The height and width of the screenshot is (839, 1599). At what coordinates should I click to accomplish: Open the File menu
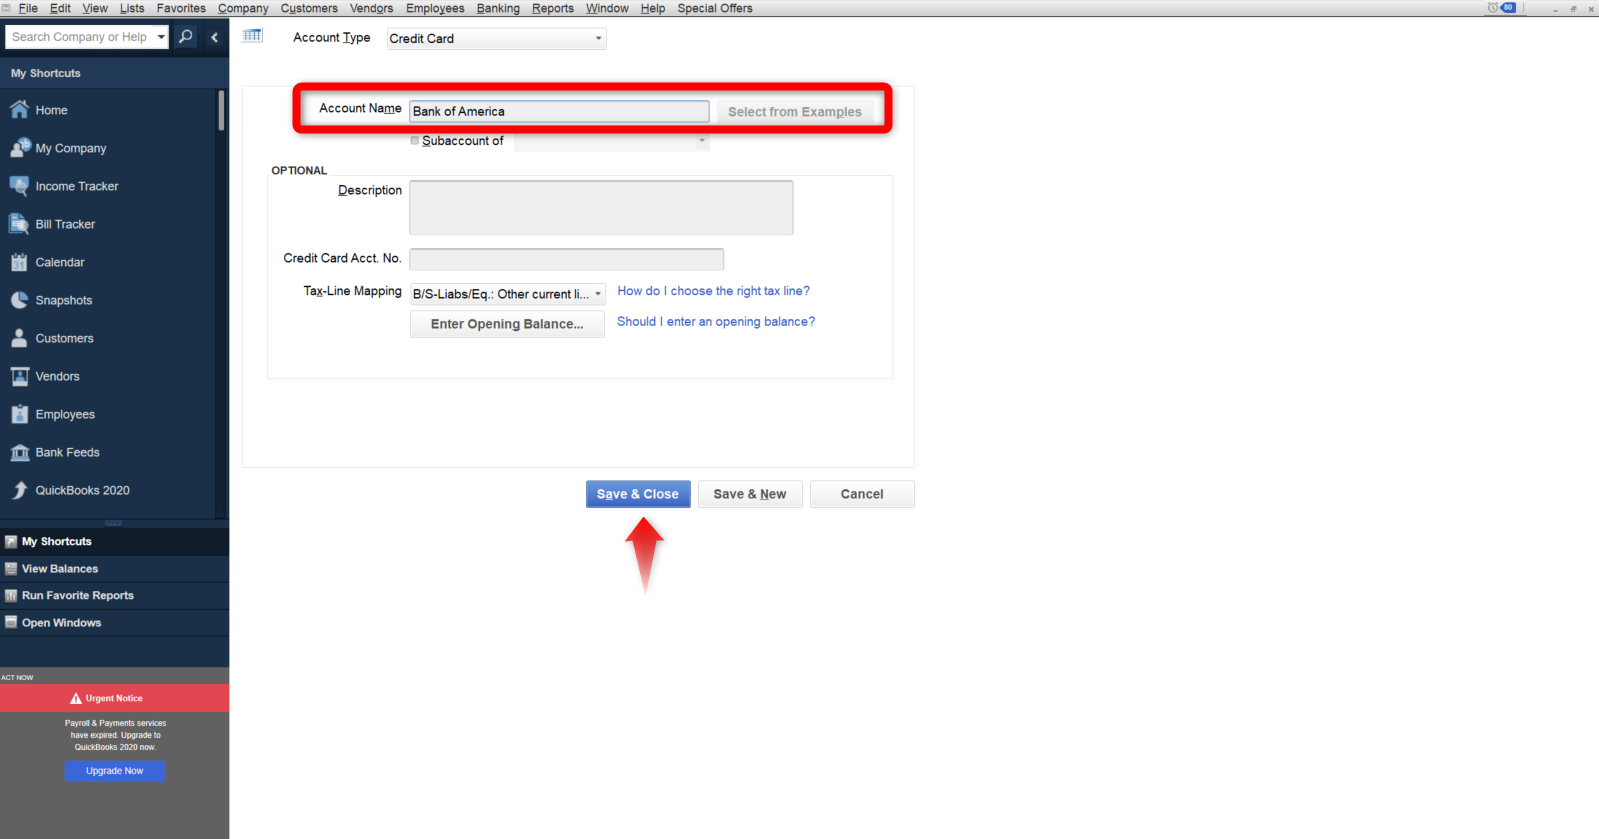[x=28, y=8]
